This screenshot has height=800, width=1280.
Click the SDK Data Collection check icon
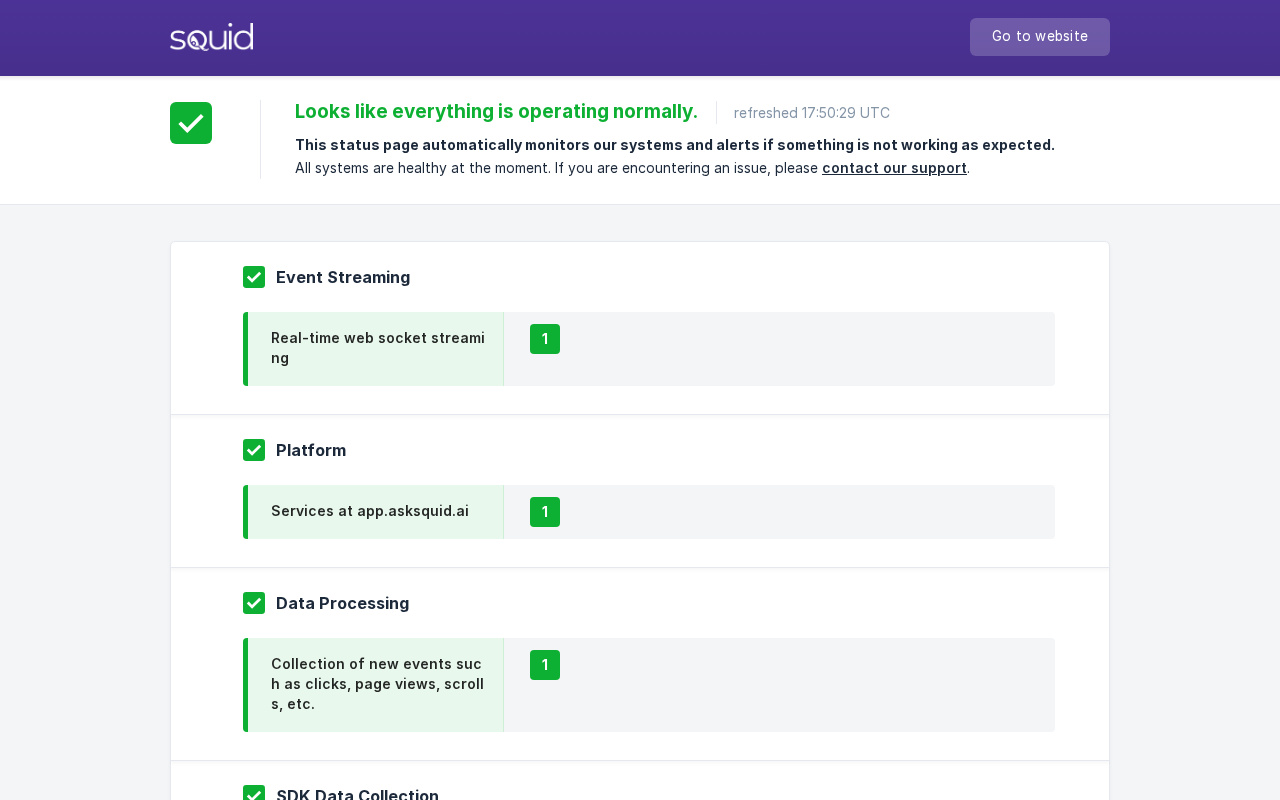pos(254,793)
